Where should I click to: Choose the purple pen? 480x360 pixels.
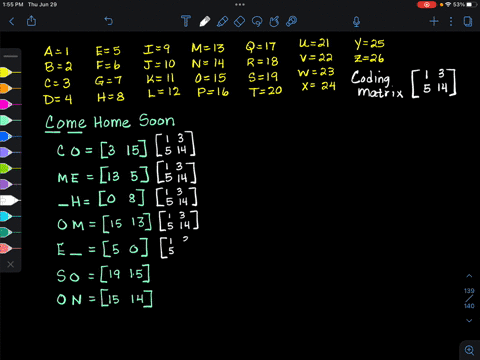tap(10, 184)
